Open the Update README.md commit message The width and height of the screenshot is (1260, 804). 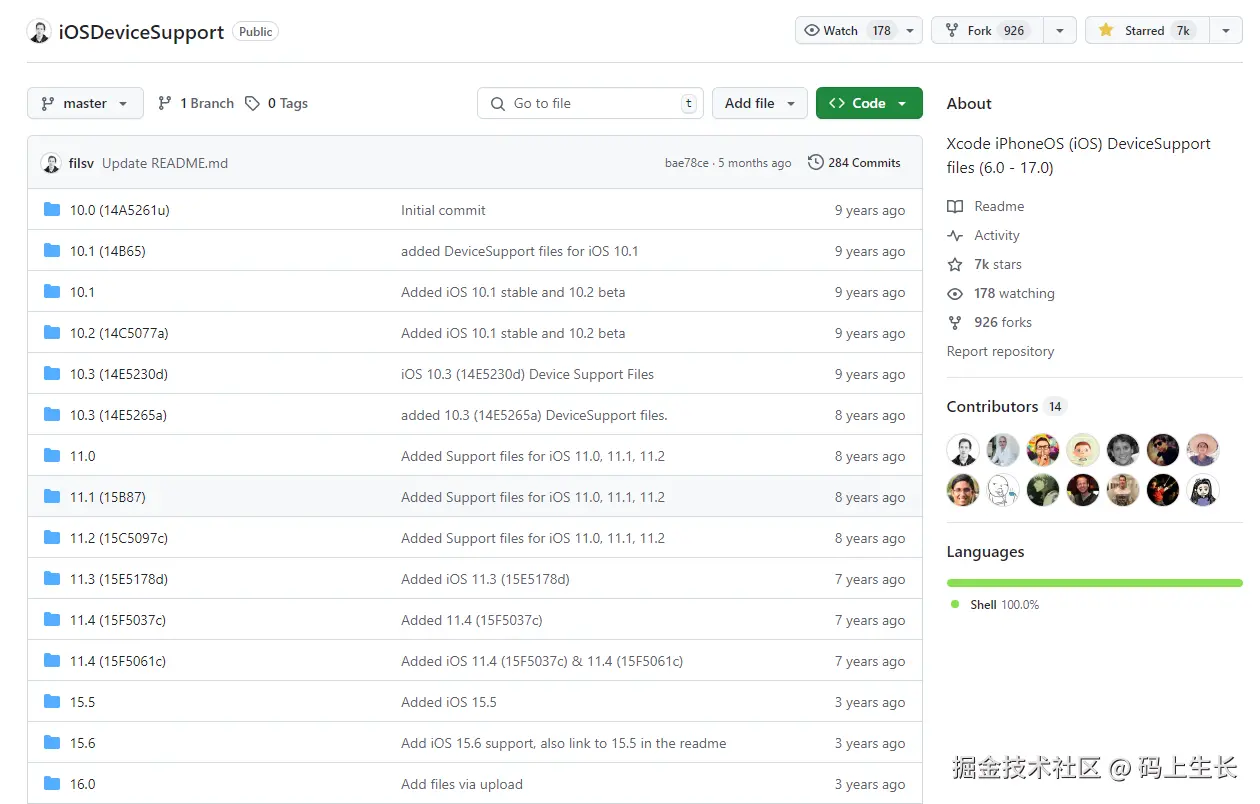pos(165,163)
